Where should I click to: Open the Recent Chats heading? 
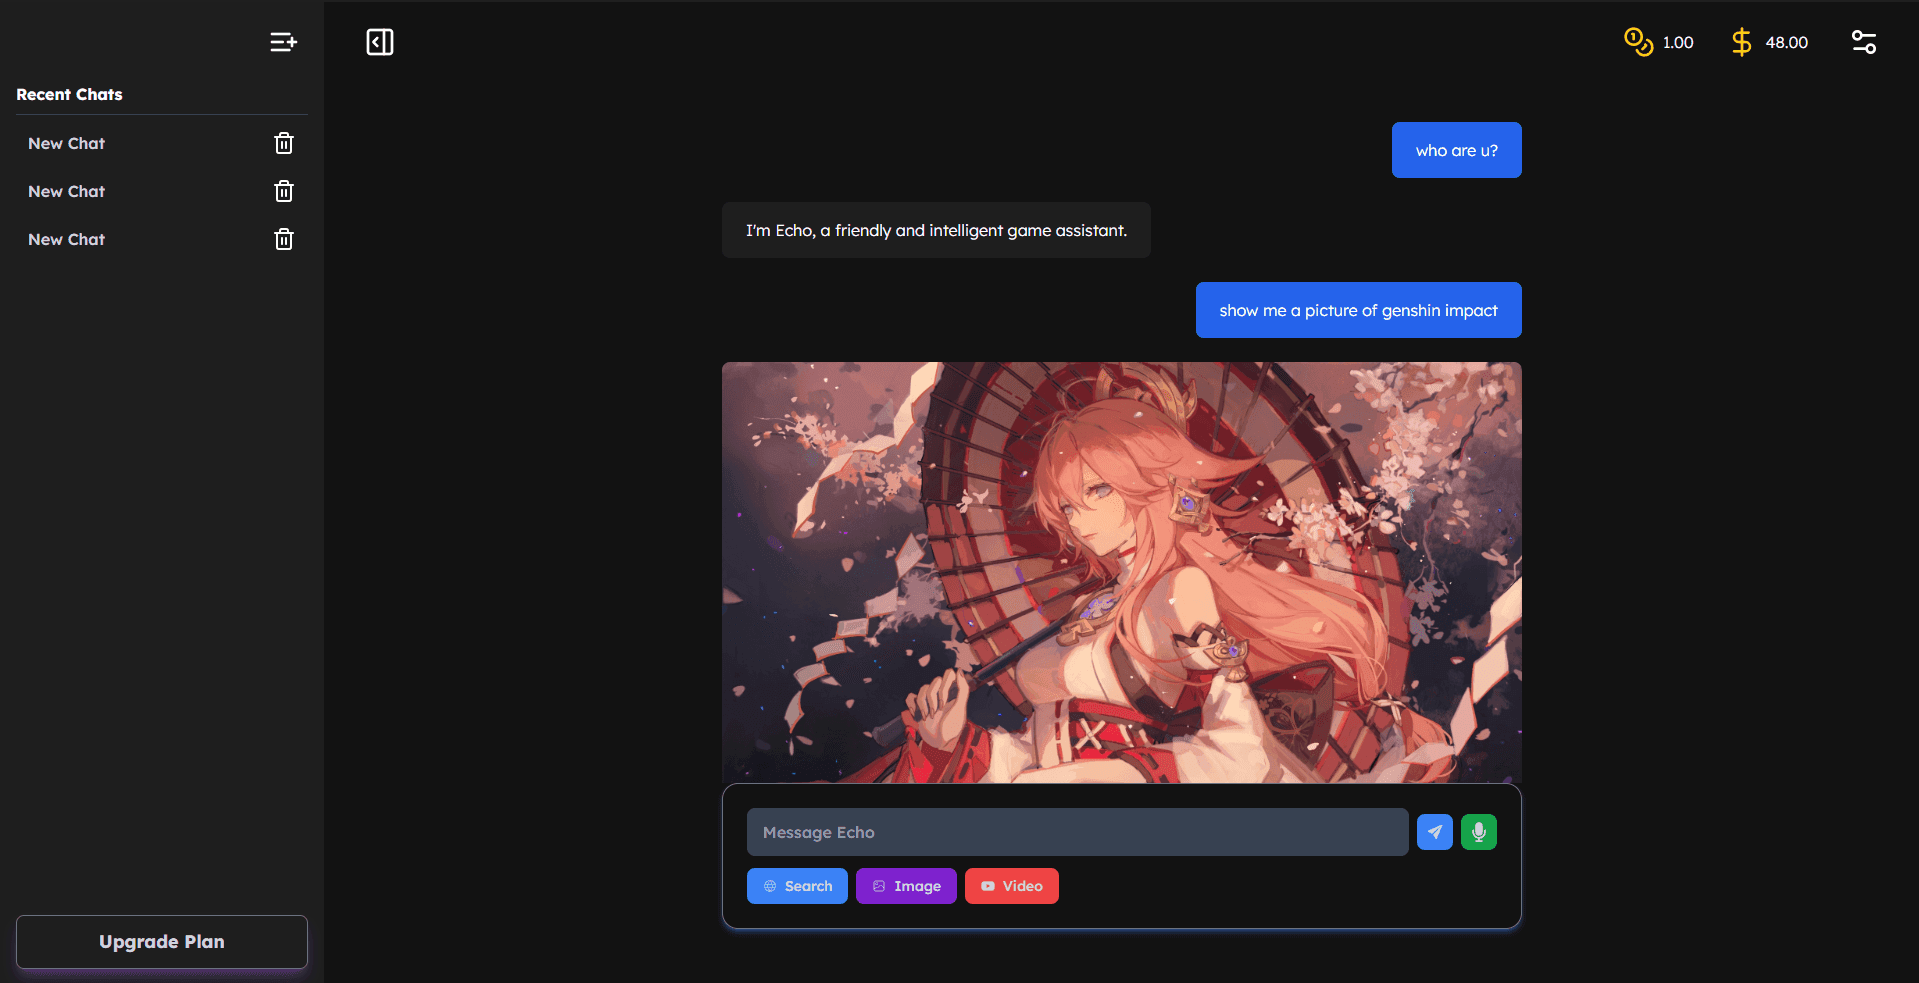pyautogui.click(x=69, y=94)
